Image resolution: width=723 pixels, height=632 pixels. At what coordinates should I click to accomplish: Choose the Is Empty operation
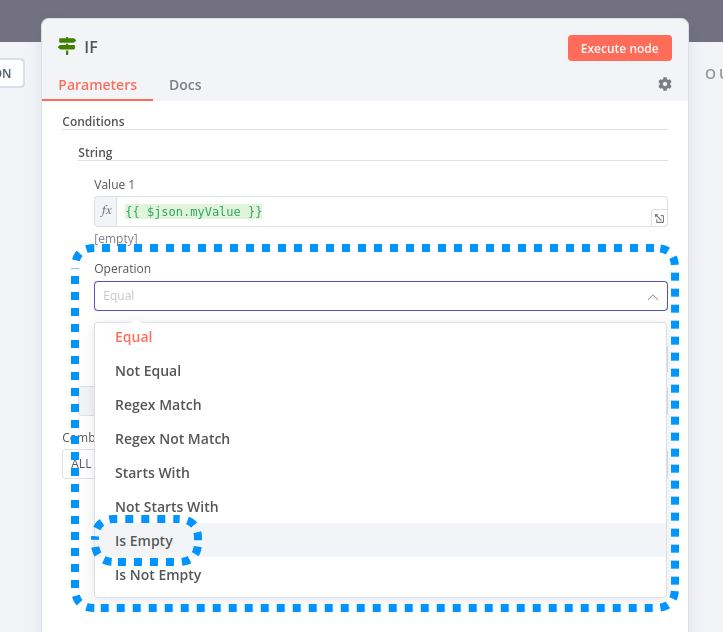(144, 541)
